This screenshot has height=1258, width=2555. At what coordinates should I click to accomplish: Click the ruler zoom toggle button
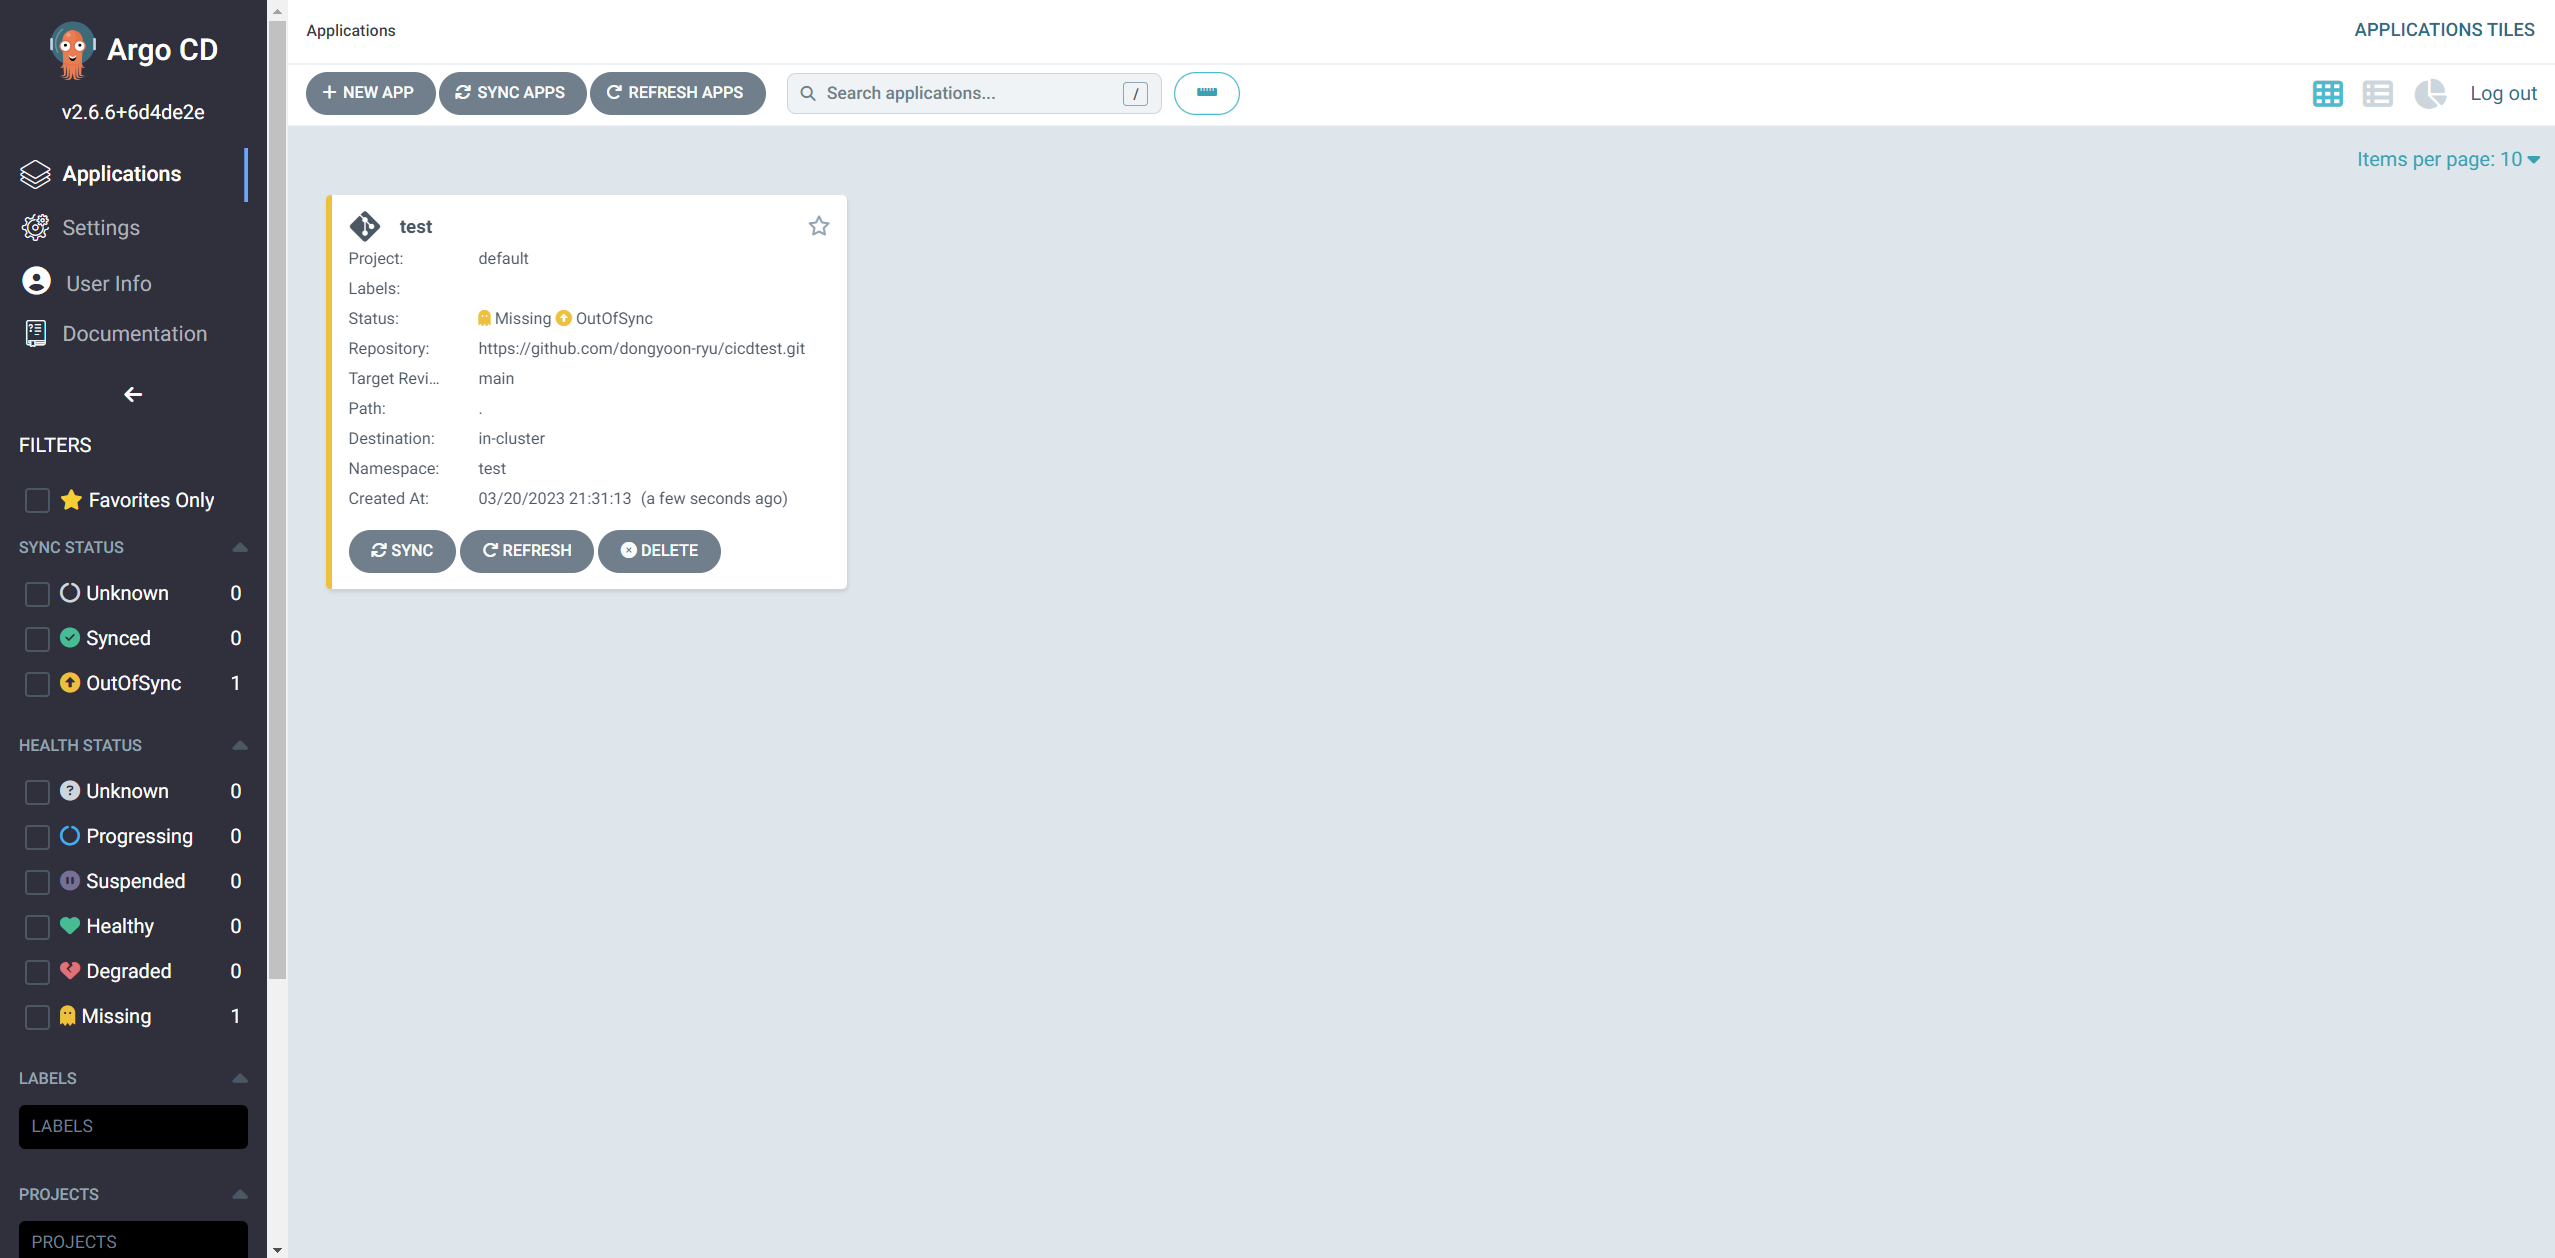1206,93
